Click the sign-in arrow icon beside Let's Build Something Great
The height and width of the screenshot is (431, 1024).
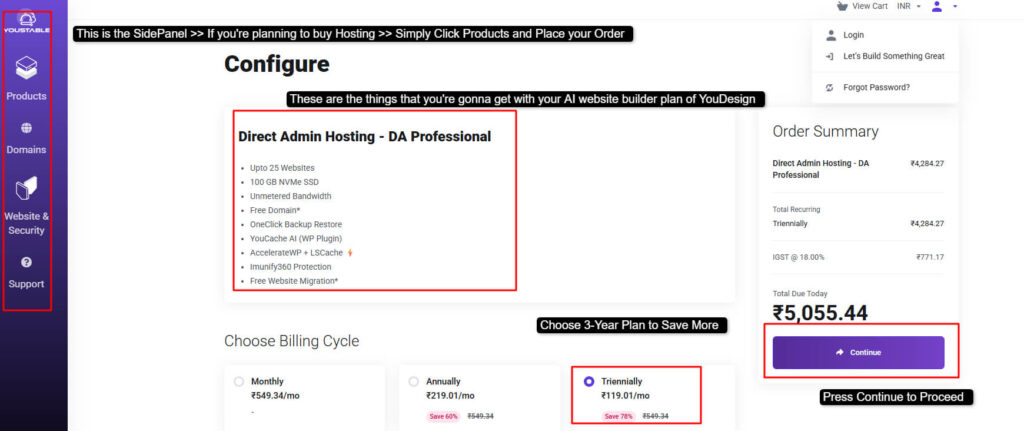point(830,56)
